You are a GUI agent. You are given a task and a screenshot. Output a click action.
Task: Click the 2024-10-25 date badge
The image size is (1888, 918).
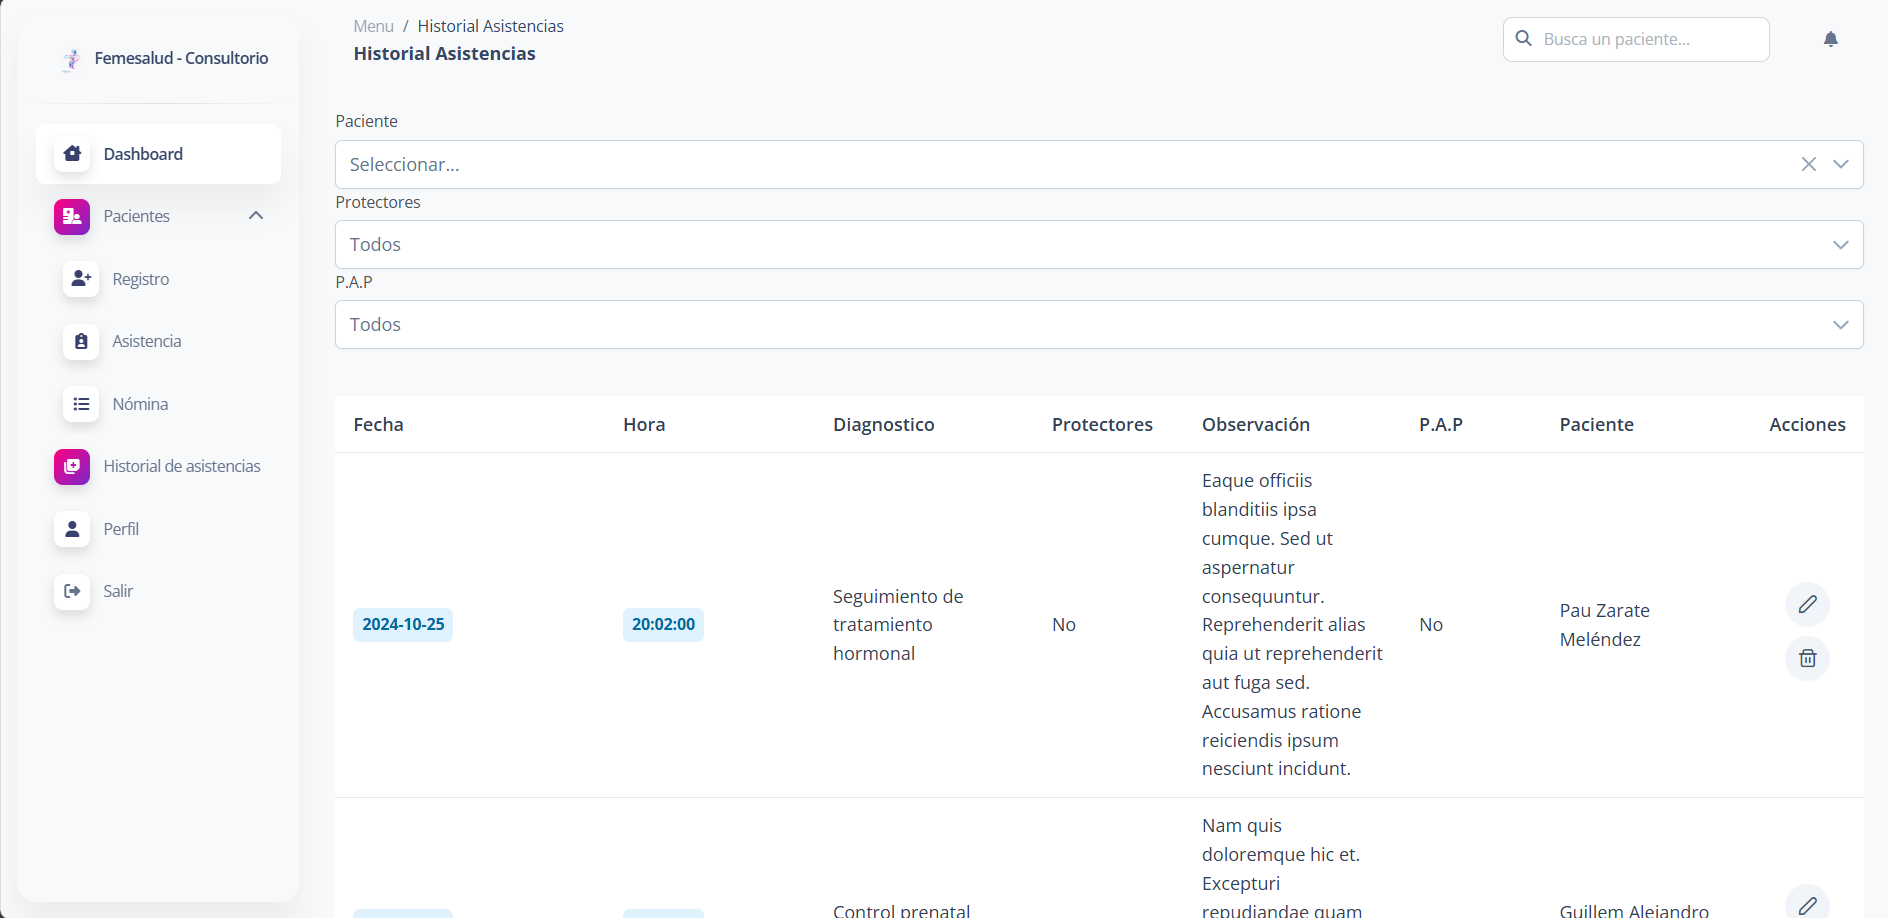pyautogui.click(x=403, y=624)
